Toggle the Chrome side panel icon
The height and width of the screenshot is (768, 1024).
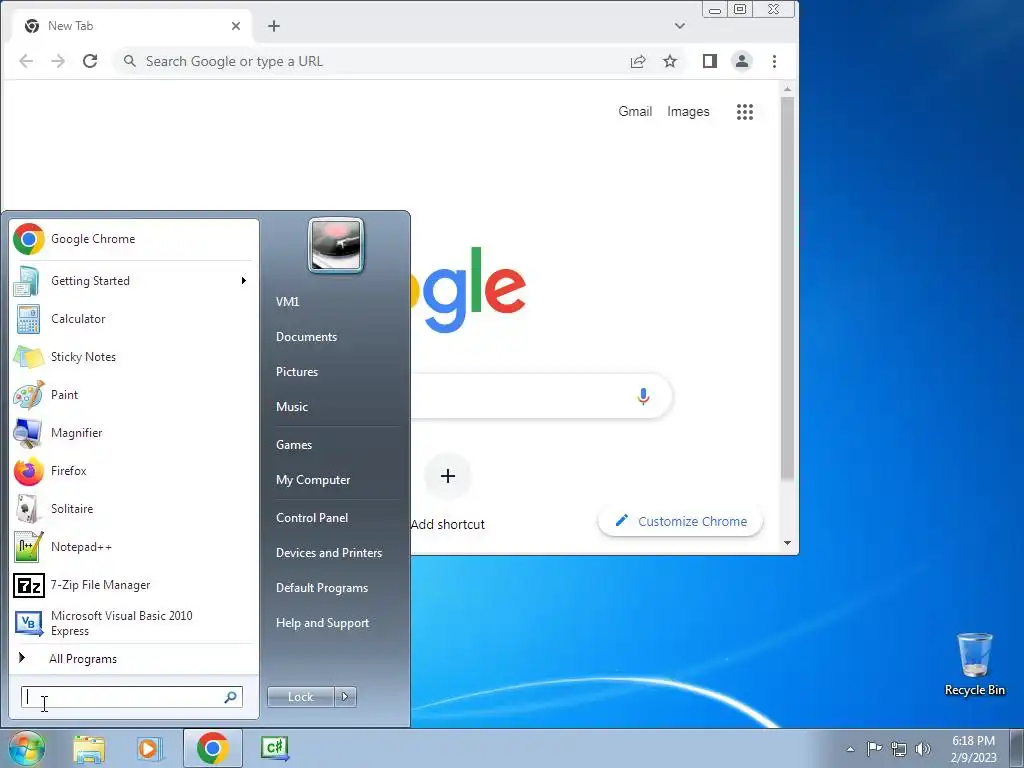[710, 61]
